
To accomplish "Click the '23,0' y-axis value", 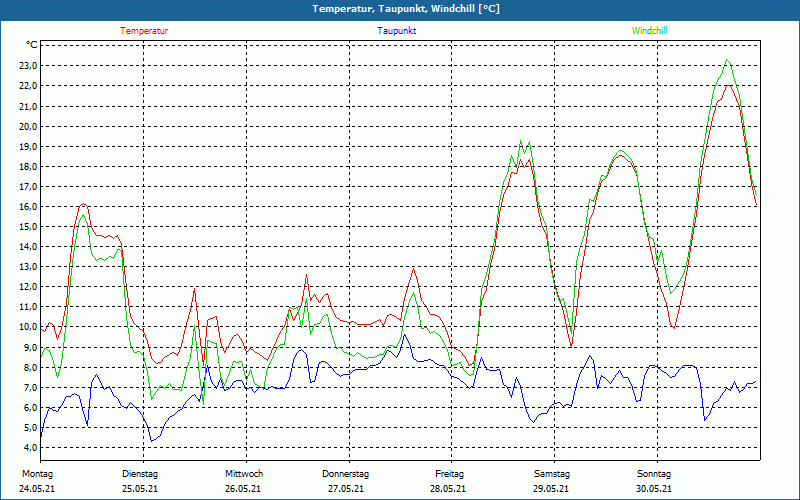I will (28, 65).
